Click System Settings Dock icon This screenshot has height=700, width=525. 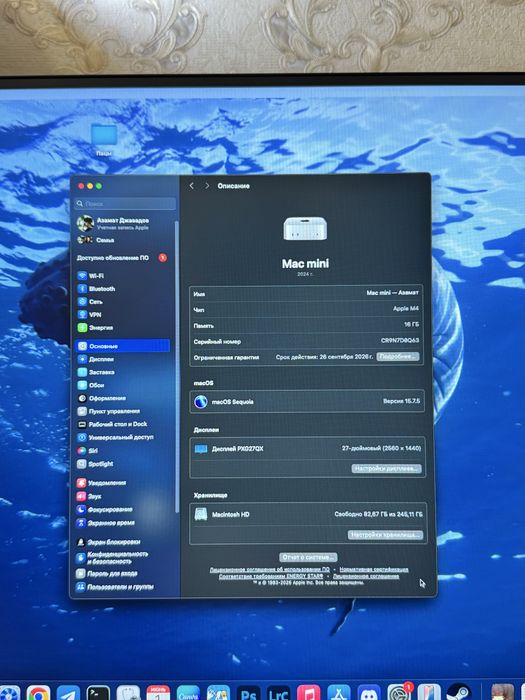[x=399, y=693]
